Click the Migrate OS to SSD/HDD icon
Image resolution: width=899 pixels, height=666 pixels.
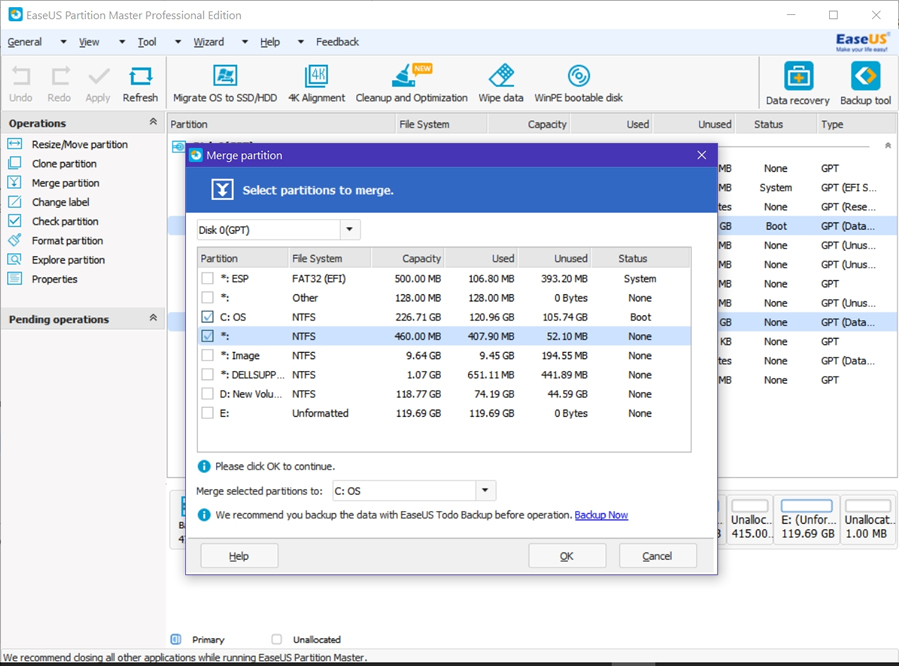225,78
